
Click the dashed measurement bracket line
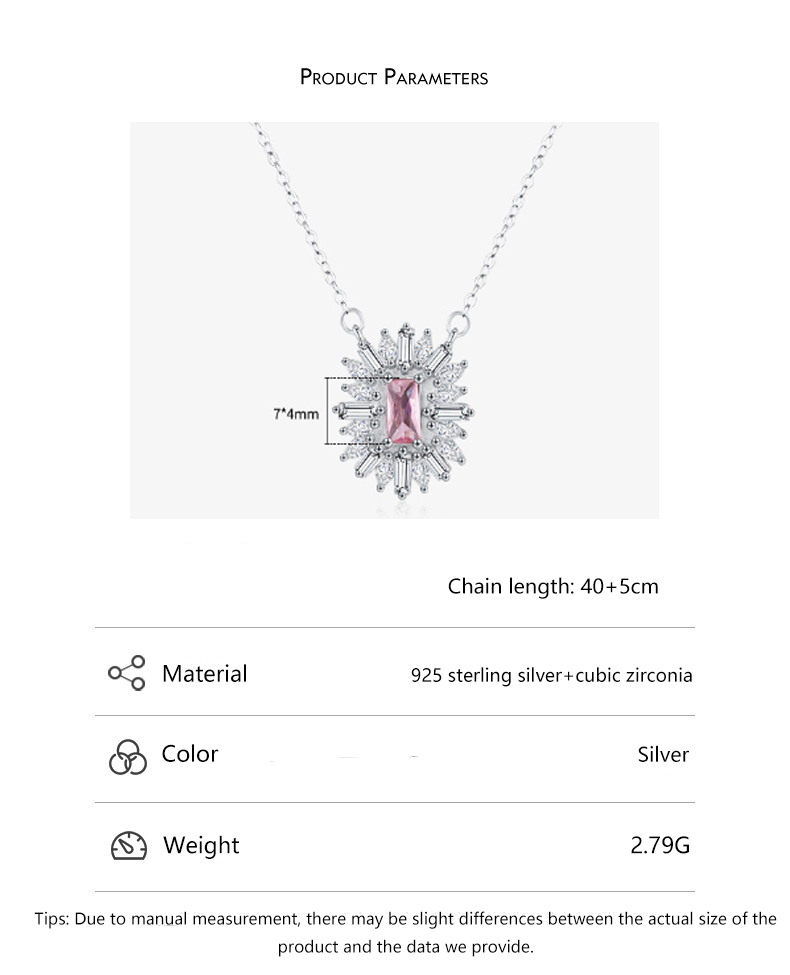coord(327,411)
